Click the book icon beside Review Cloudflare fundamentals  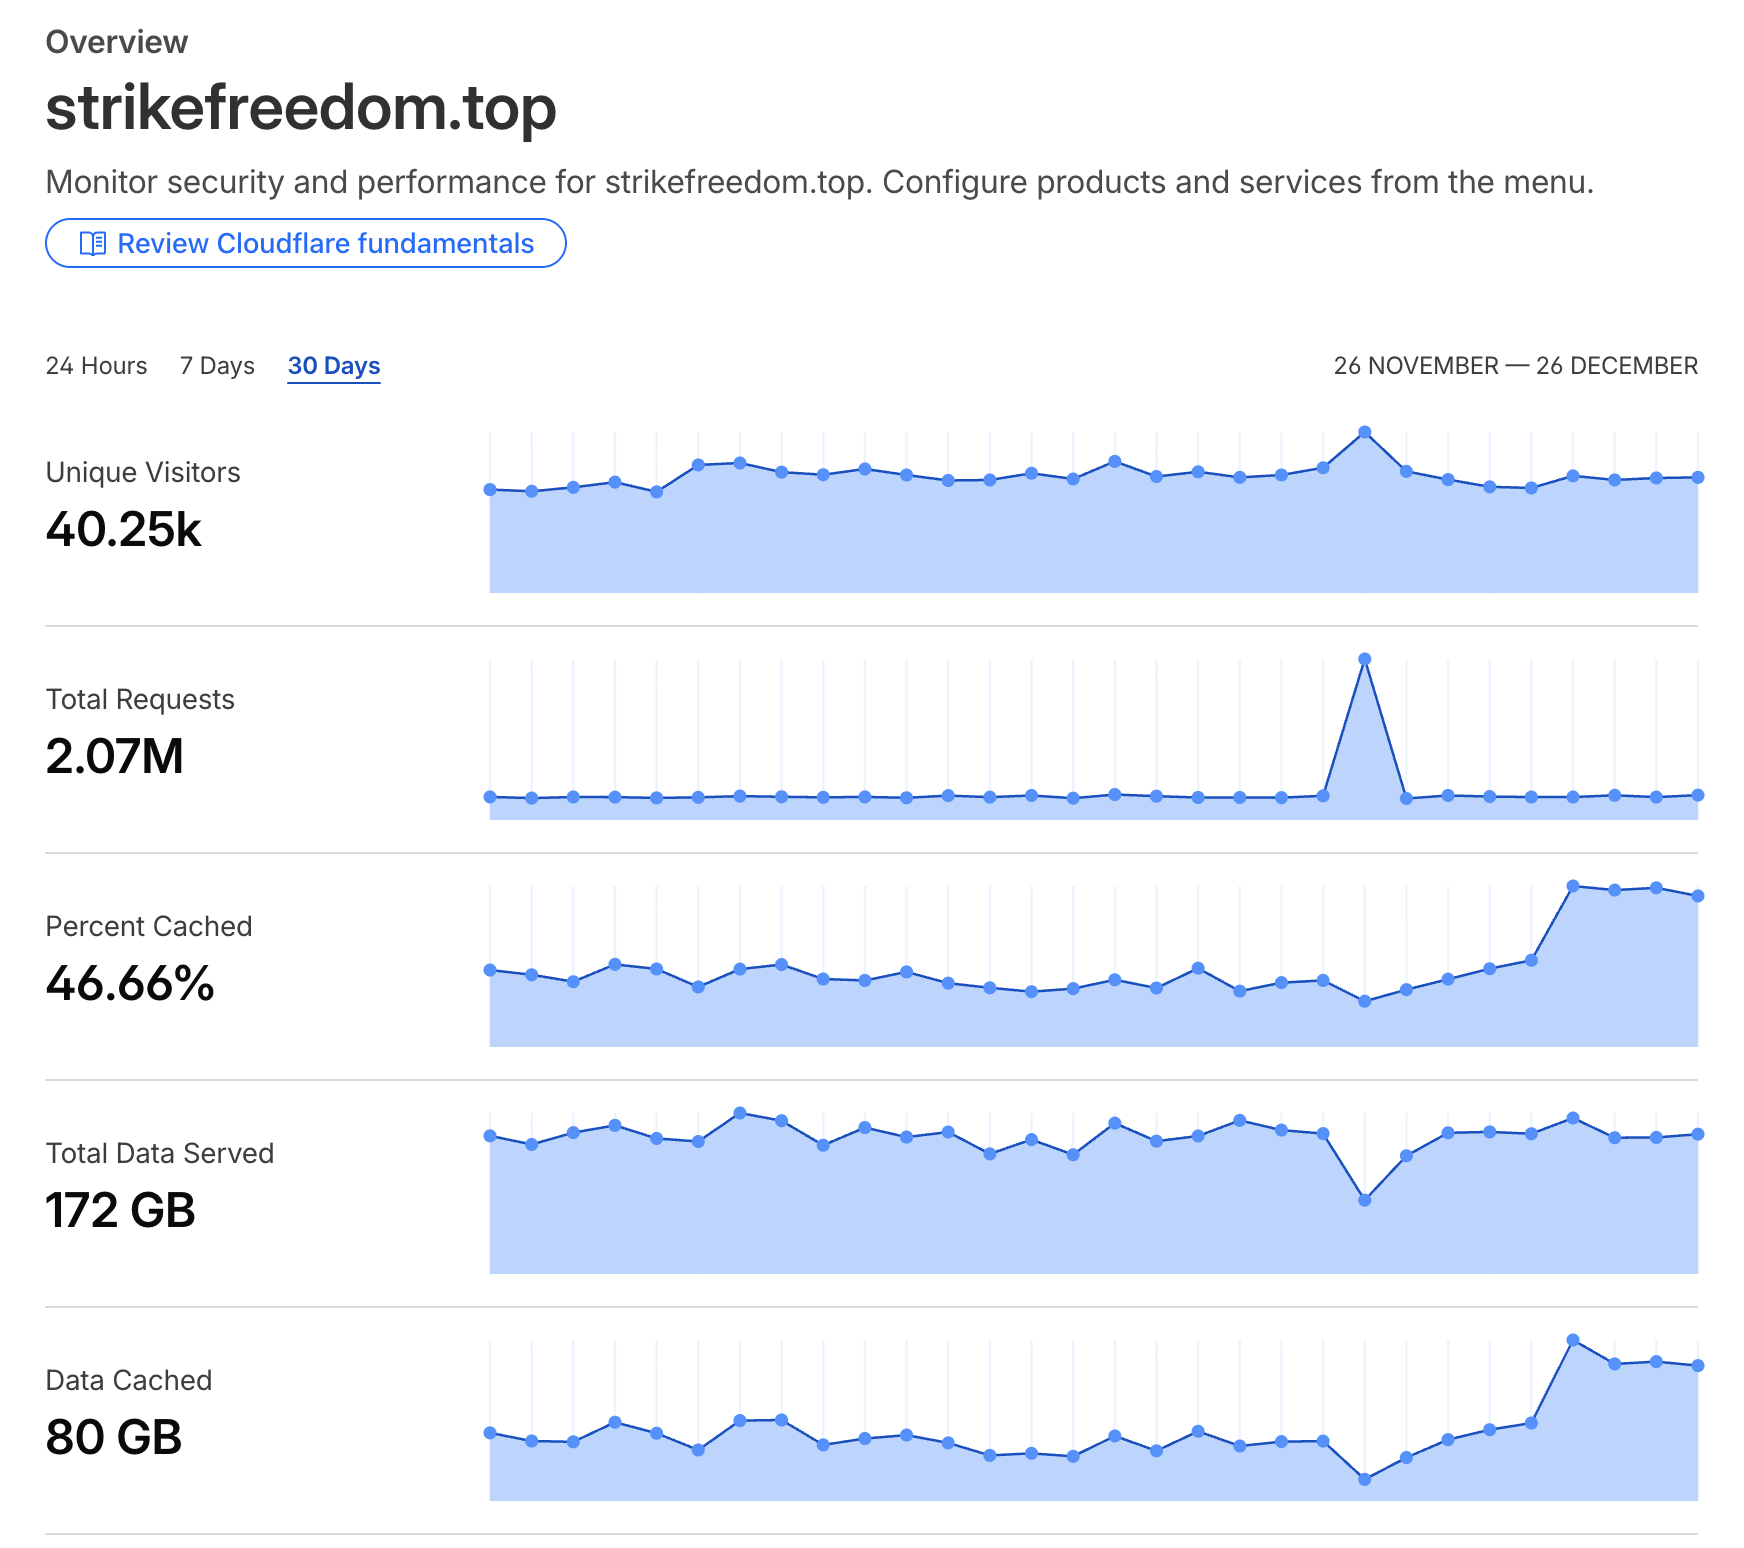93,244
